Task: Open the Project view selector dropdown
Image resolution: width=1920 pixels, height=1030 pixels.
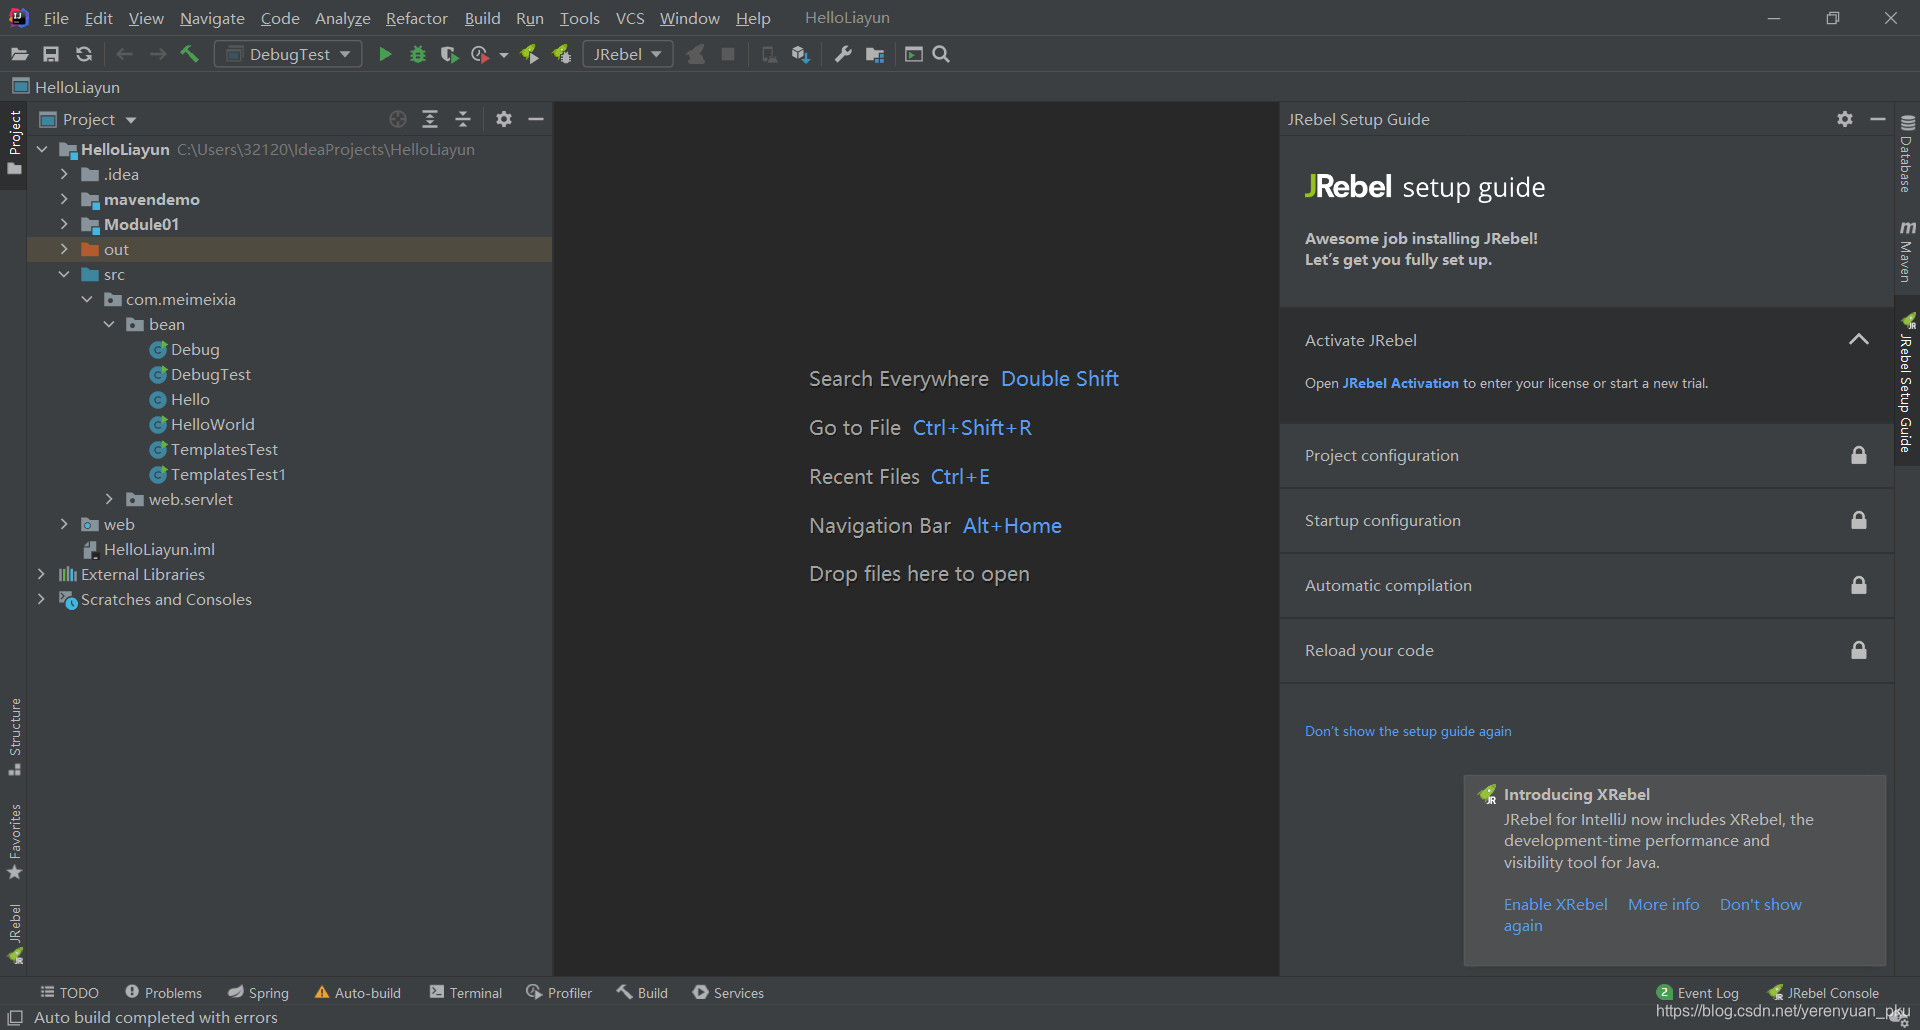Action: 88,119
